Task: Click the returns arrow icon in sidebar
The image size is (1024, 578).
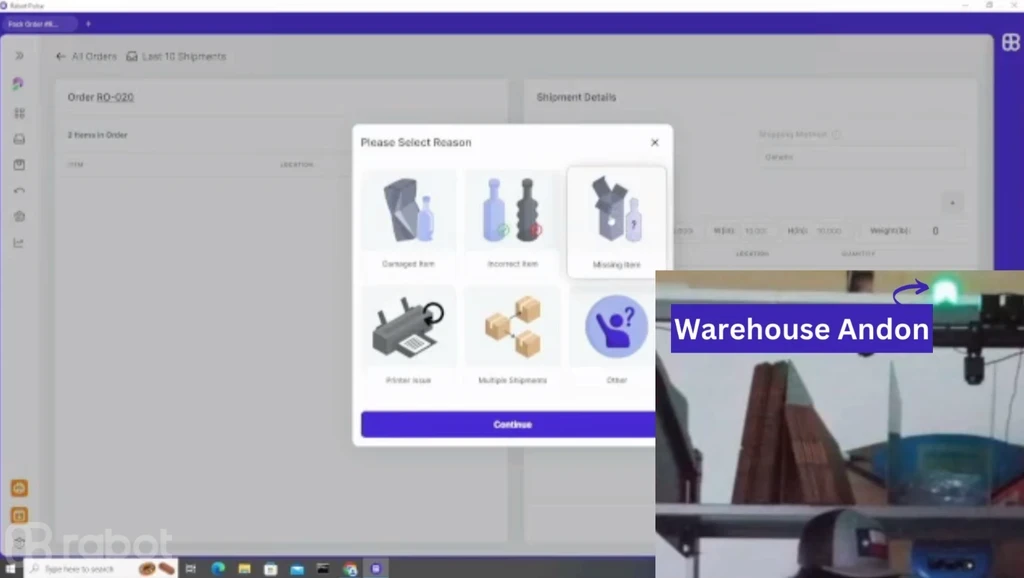Action: pos(19,191)
